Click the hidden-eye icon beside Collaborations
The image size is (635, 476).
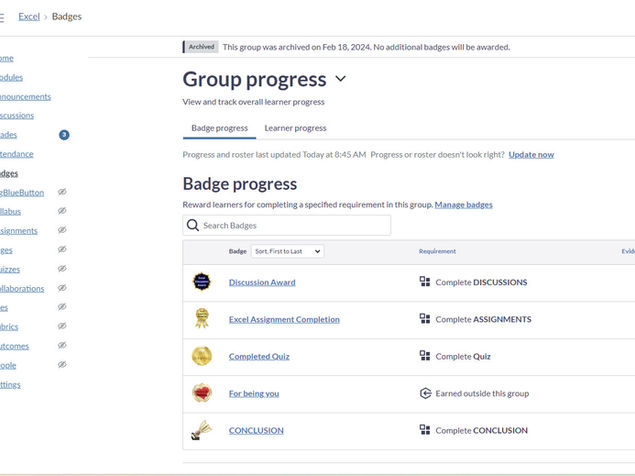62,288
